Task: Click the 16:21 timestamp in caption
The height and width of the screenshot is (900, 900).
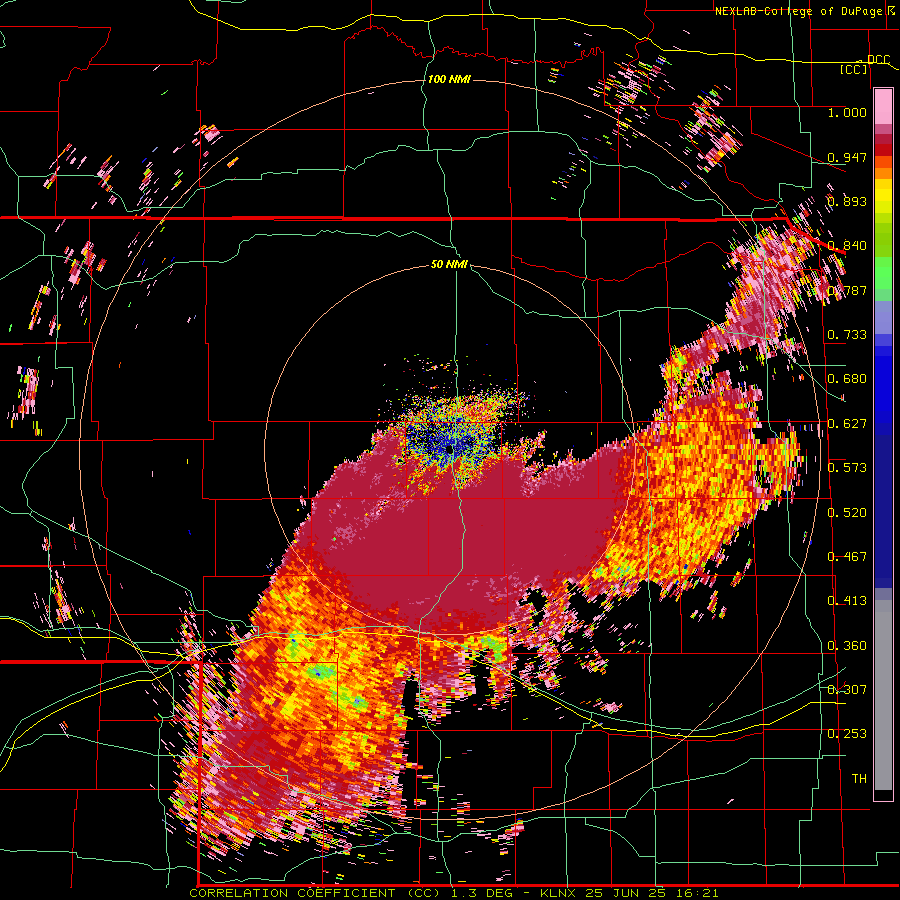Action: (x=696, y=893)
